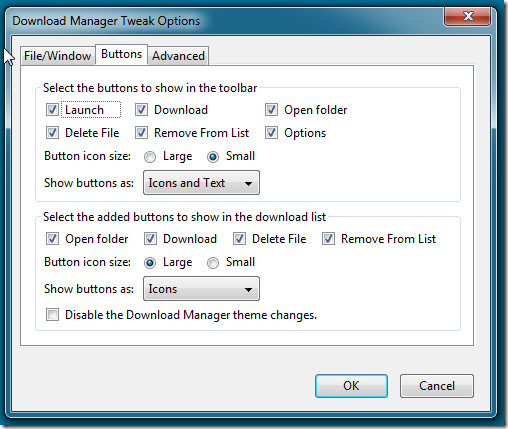This screenshot has height=429, width=508.
Task: Toggle download list Open folder checkbox
Action: click(52, 239)
